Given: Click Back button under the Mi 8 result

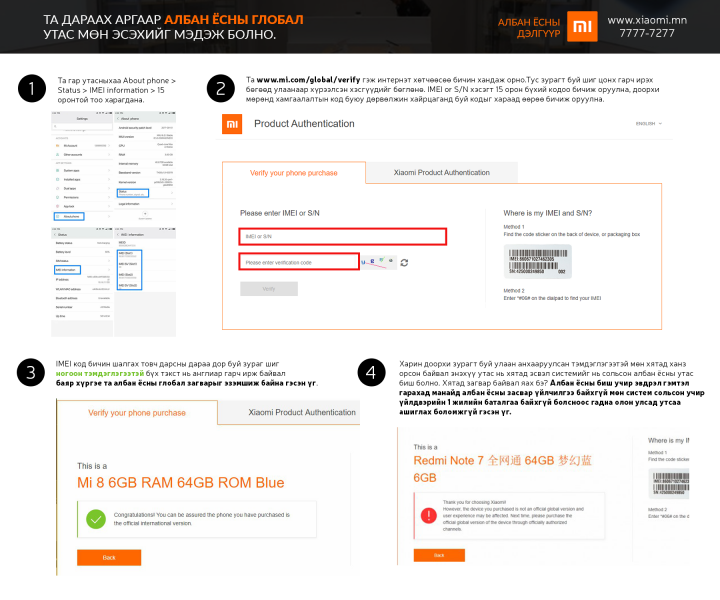Looking at the screenshot, I should coord(109,557).
